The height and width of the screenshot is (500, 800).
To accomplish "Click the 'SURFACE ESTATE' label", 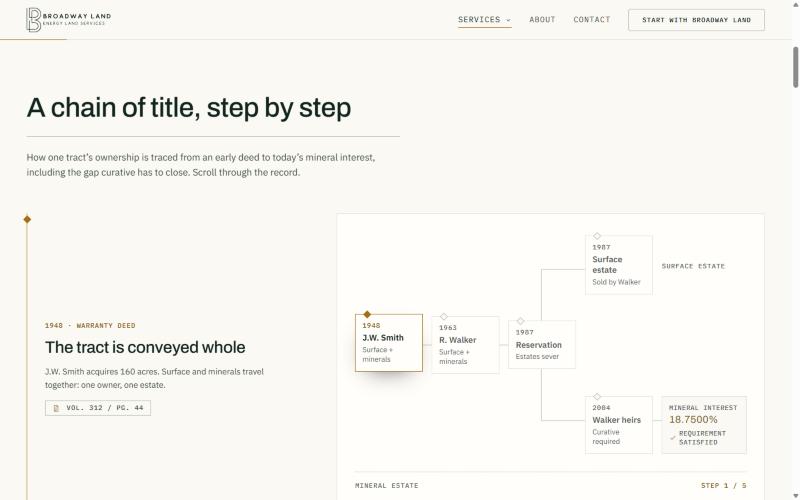I will tap(693, 266).
